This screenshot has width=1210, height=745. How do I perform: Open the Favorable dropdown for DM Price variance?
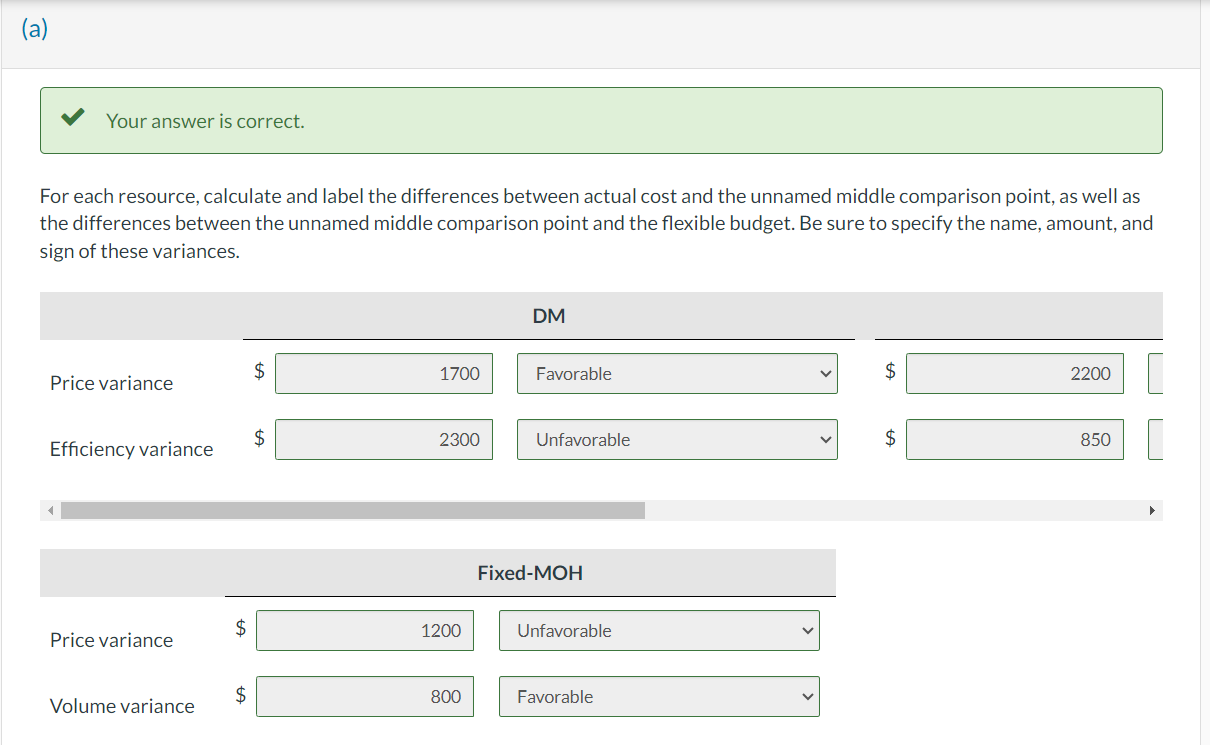(x=677, y=373)
